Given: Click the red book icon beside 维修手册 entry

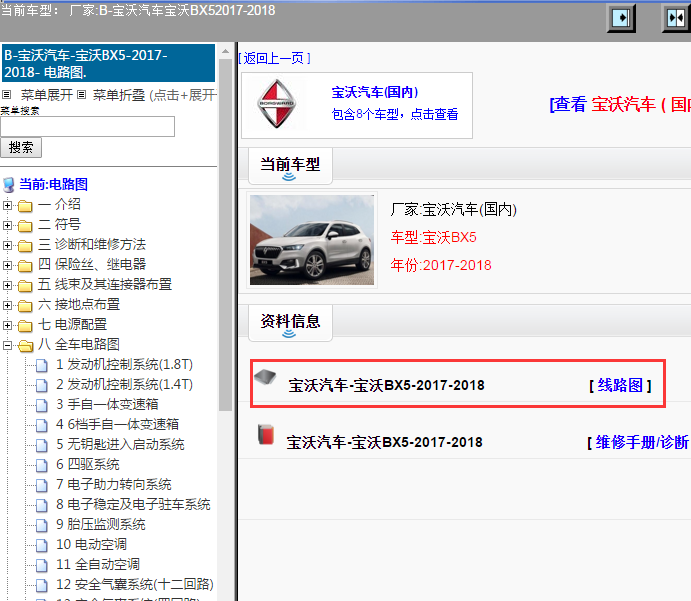Looking at the screenshot, I should pos(266,434).
